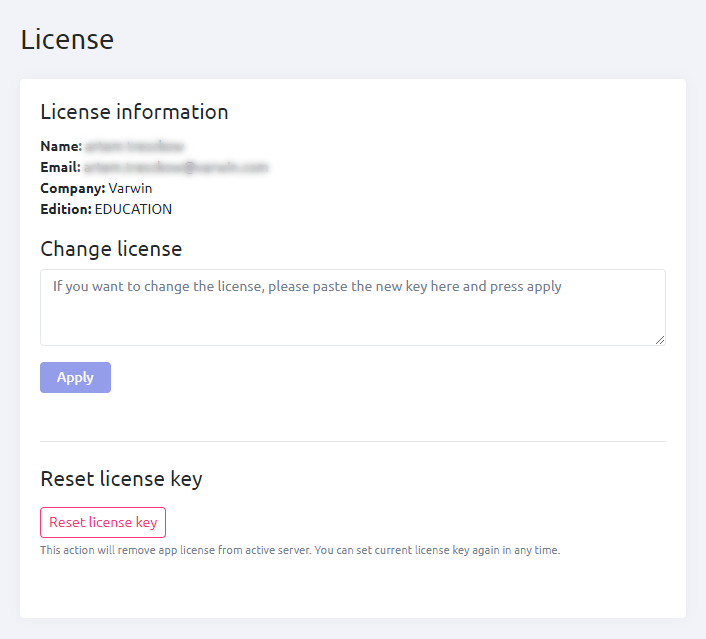Click the Name field label
Image resolution: width=706 pixels, height=639 pixels.
click(60, 146)
